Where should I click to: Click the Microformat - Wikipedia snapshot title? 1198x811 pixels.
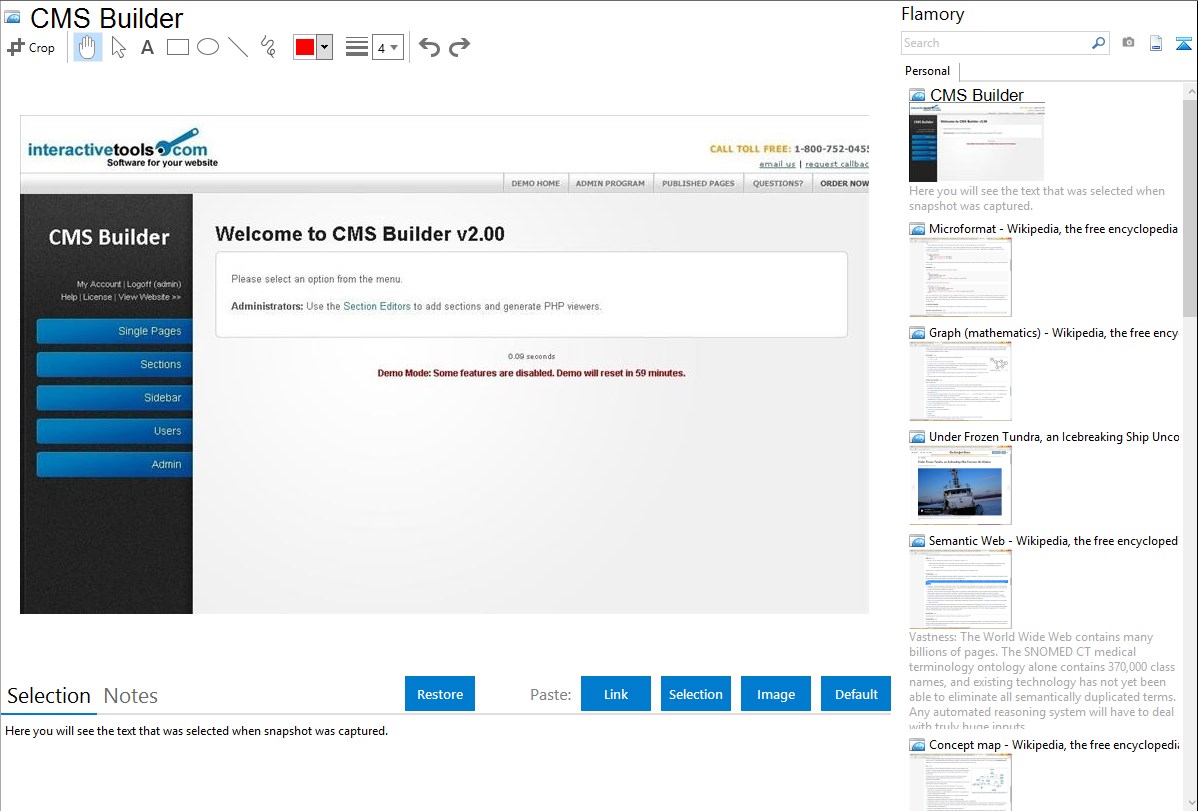click(1053, 229)
